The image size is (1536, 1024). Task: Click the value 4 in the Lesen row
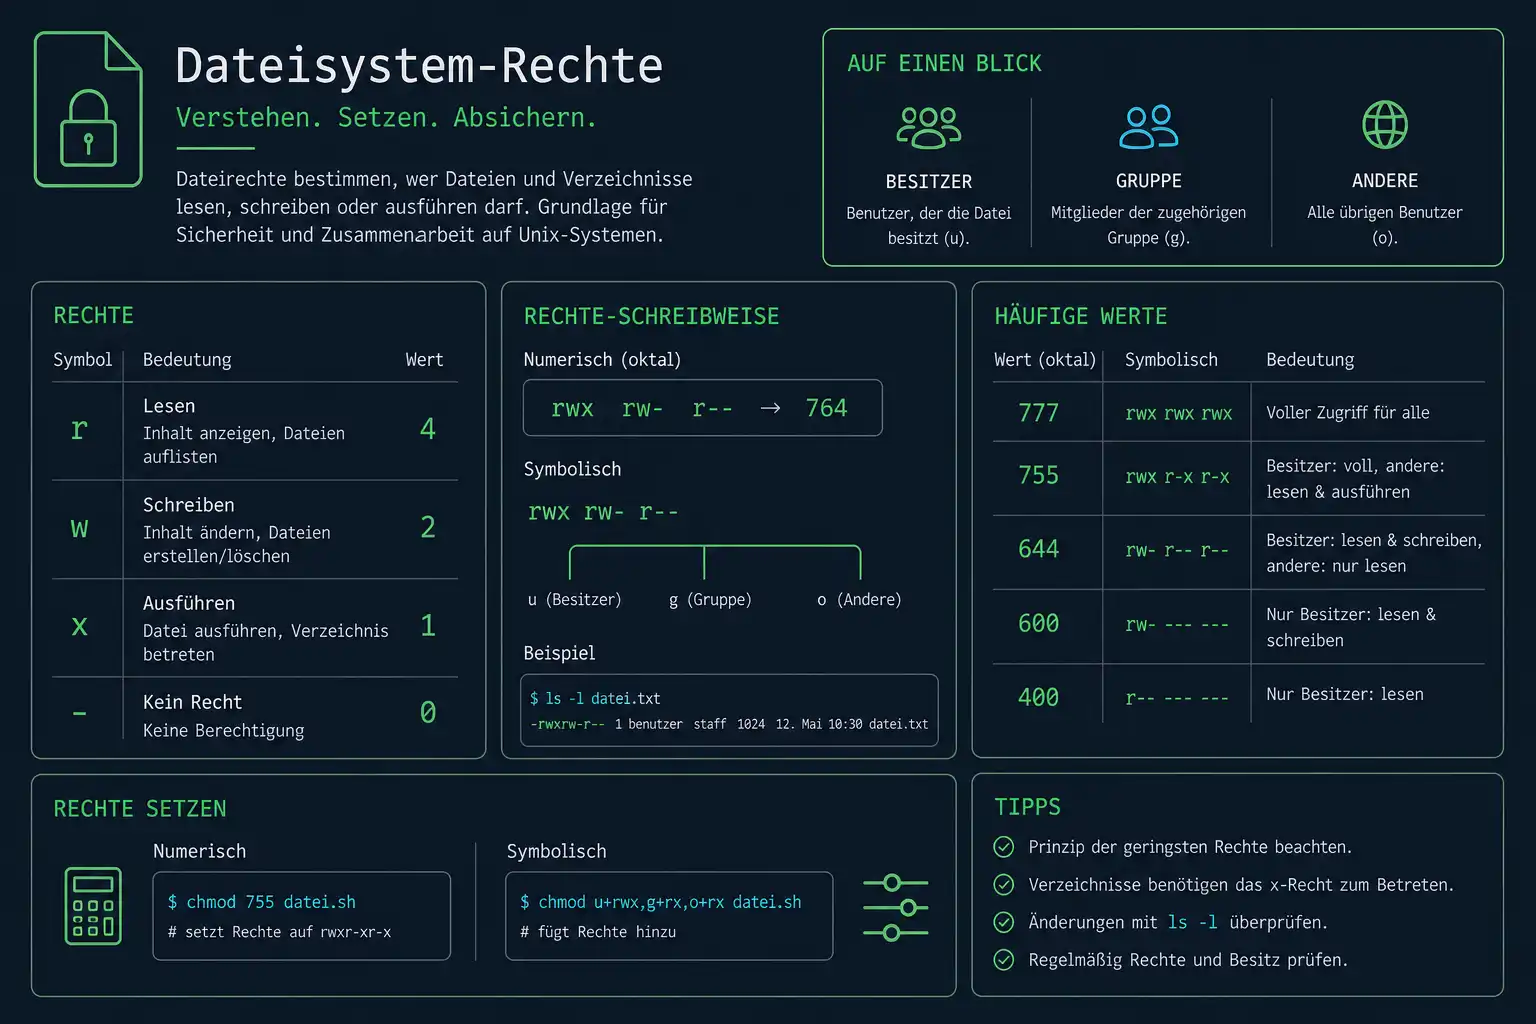[x=428, y=429]
